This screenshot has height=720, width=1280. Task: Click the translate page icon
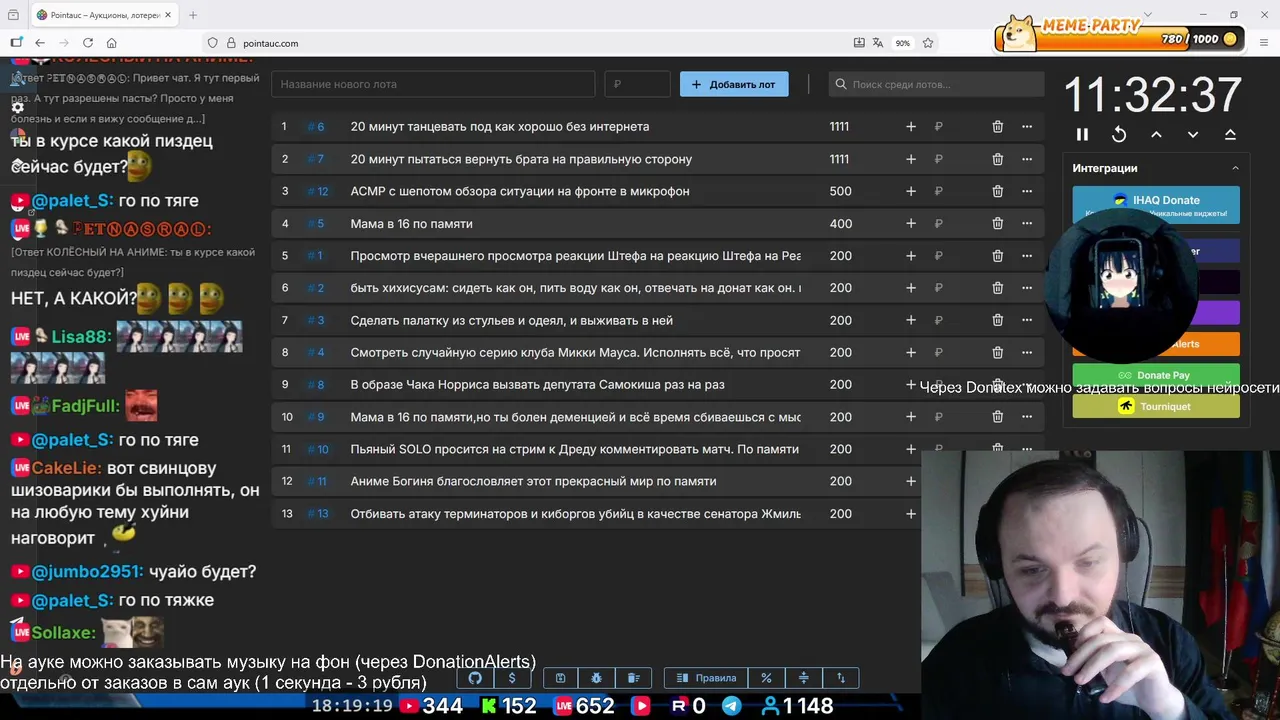[878, 43]
